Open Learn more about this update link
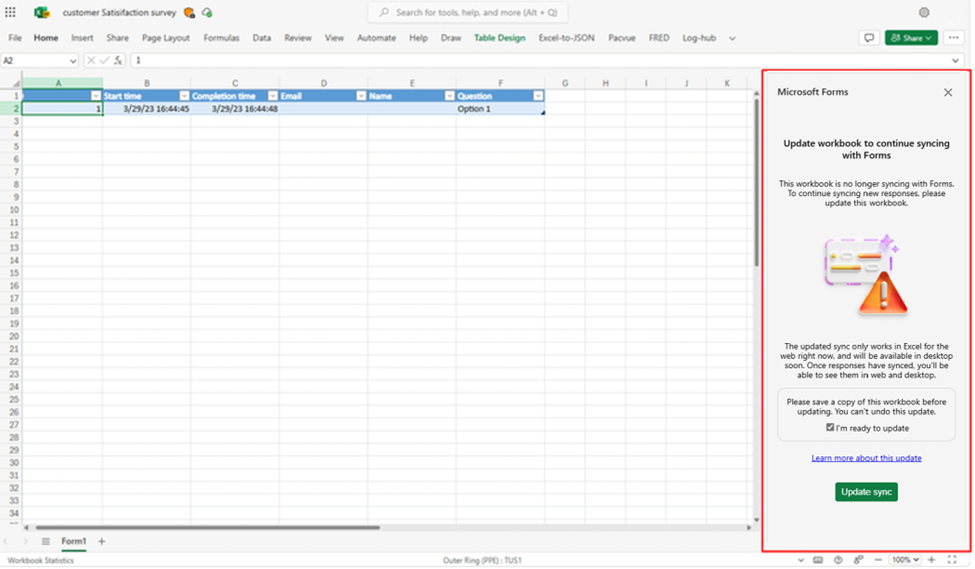The width and height of the screenshot is (975, 569). point(866,458)
